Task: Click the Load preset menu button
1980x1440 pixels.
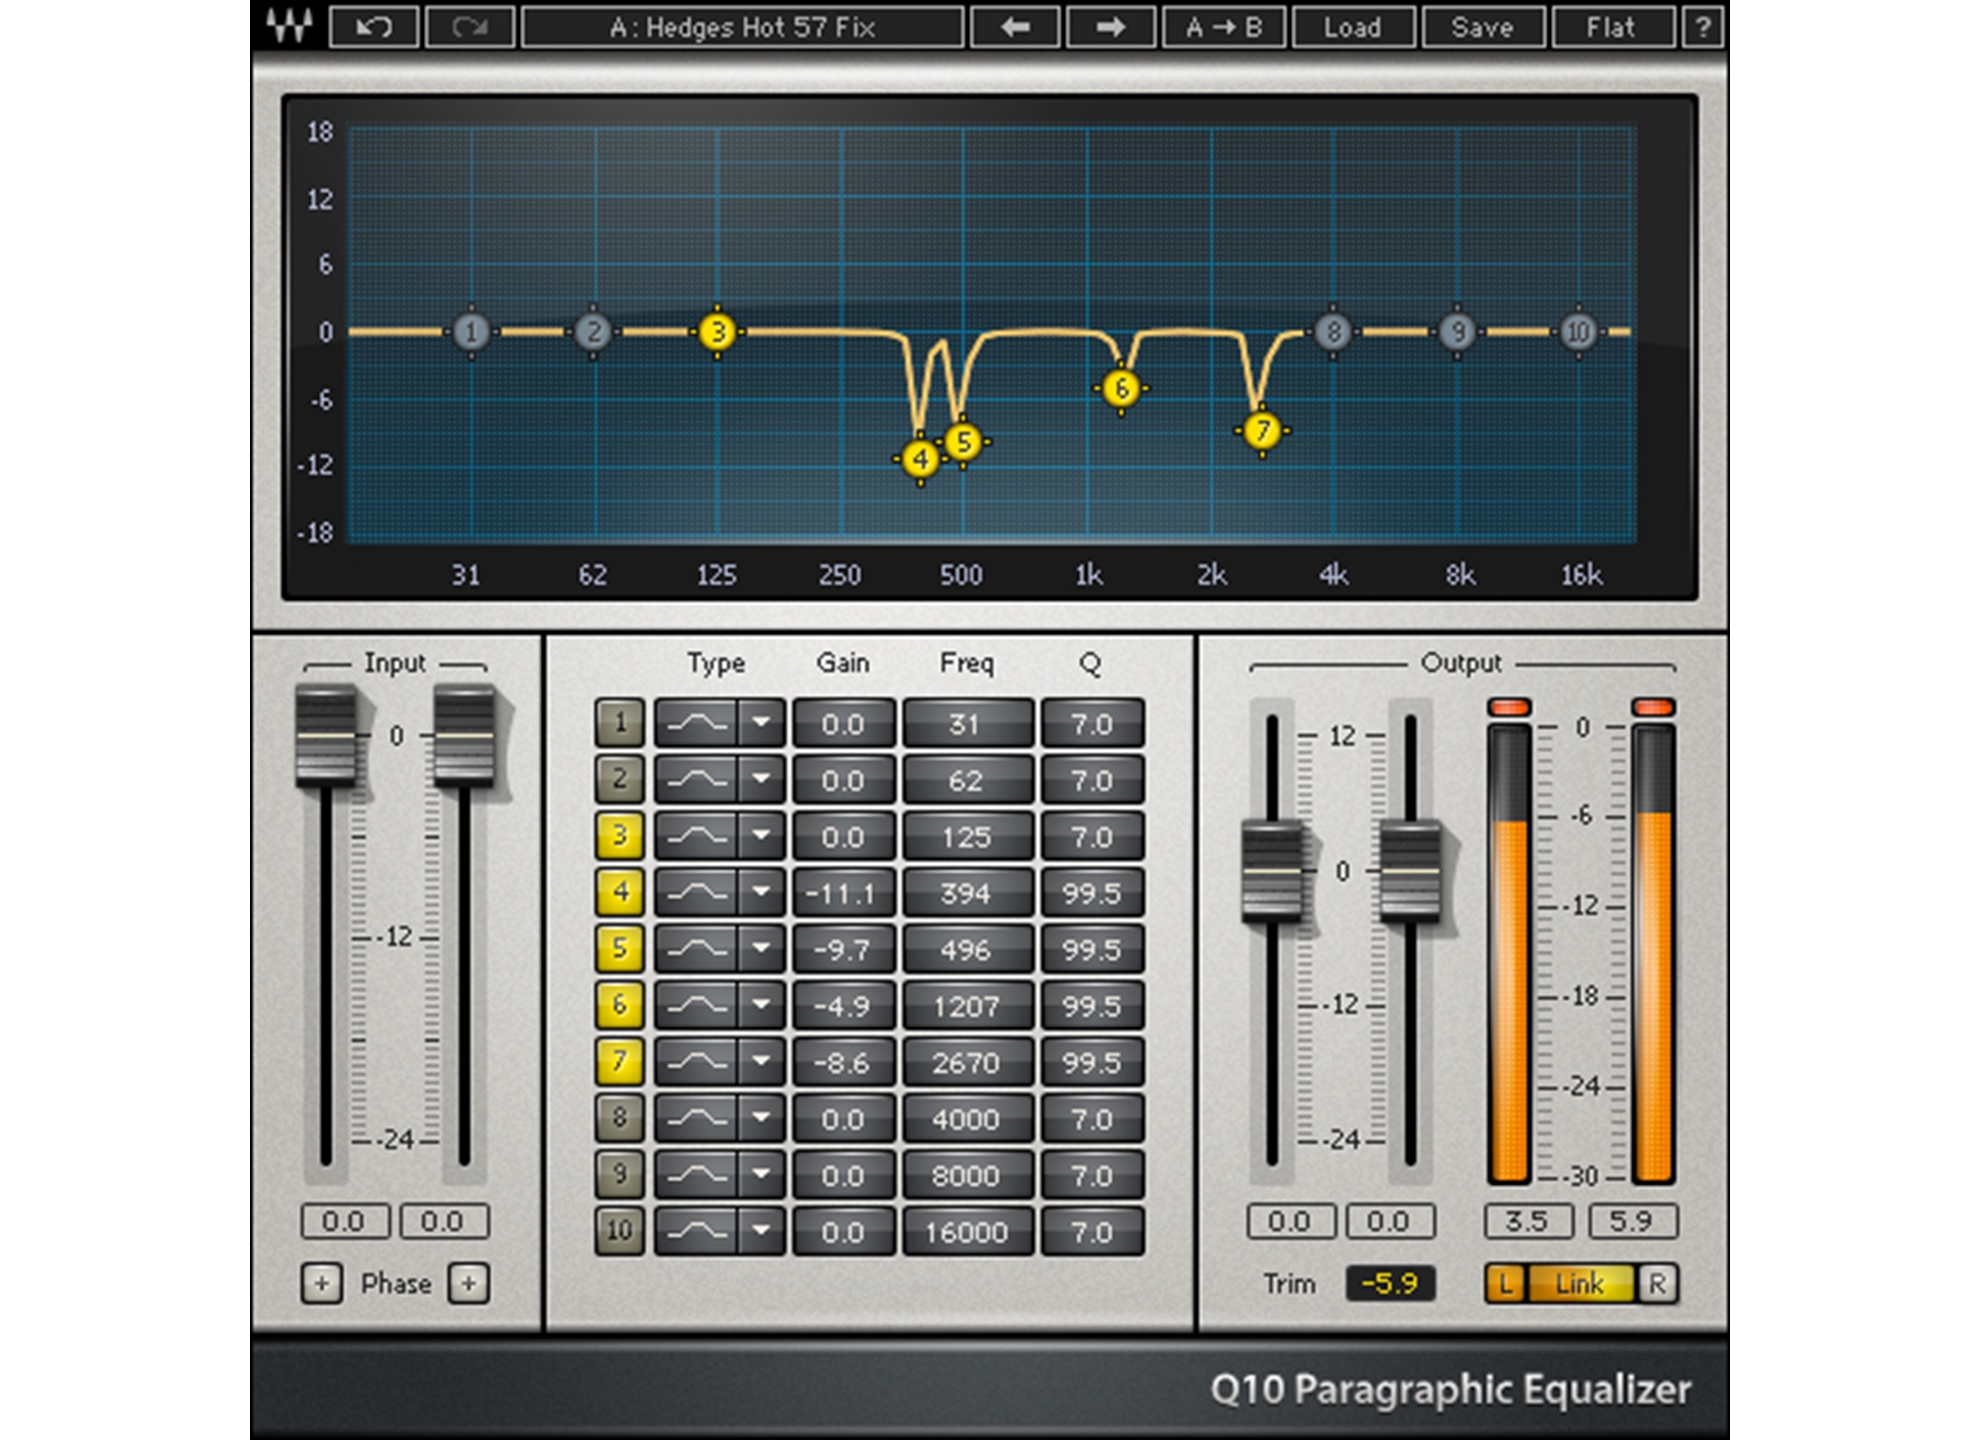Action: coord(1352,27)
